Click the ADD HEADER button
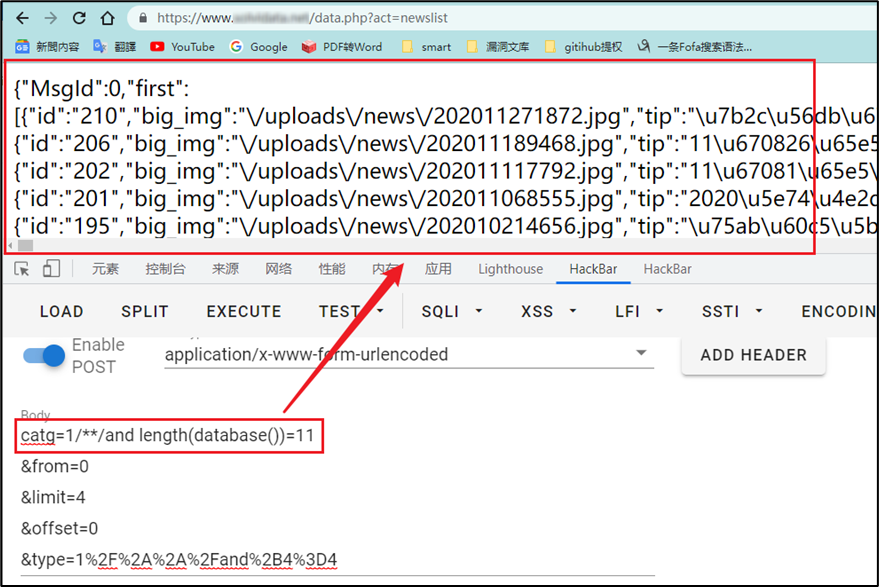Screen dimensions: 879x587 tap(753, 355)
